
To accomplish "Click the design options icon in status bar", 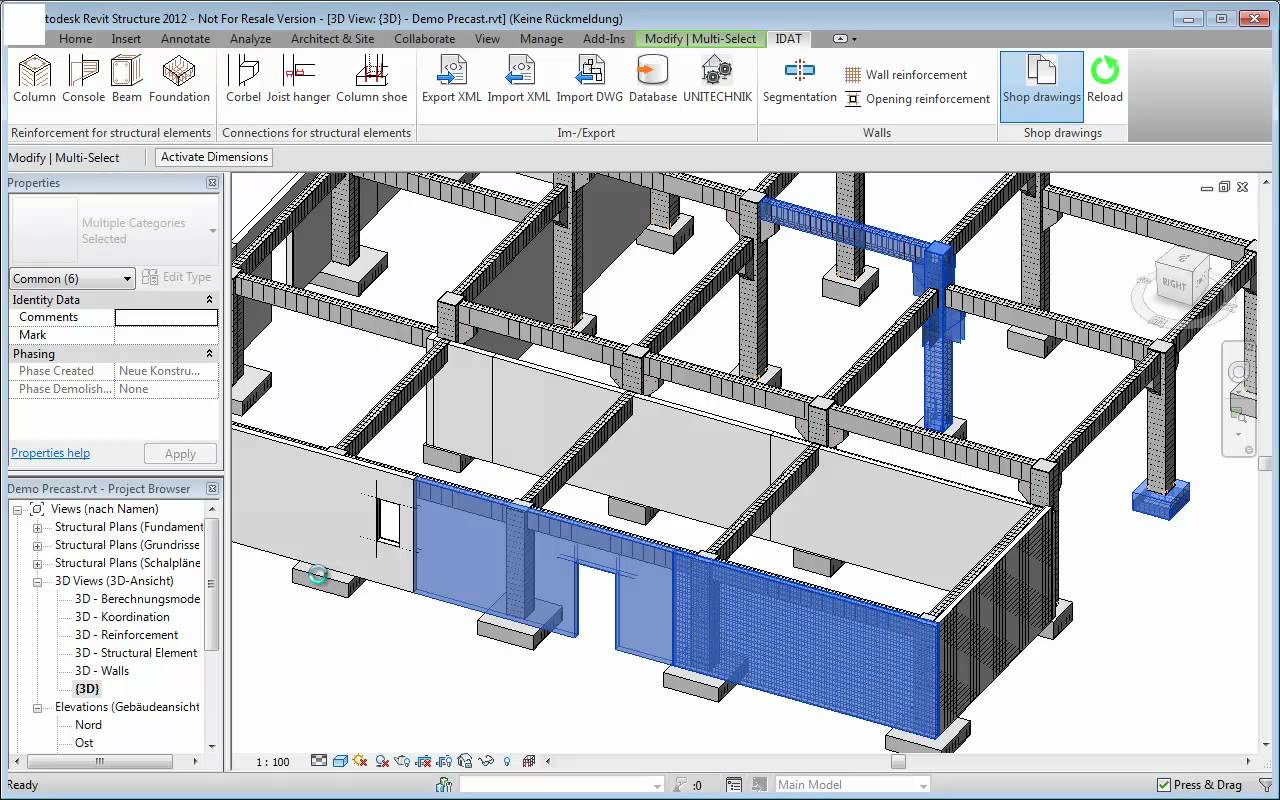I will click(x=734, y=785).
